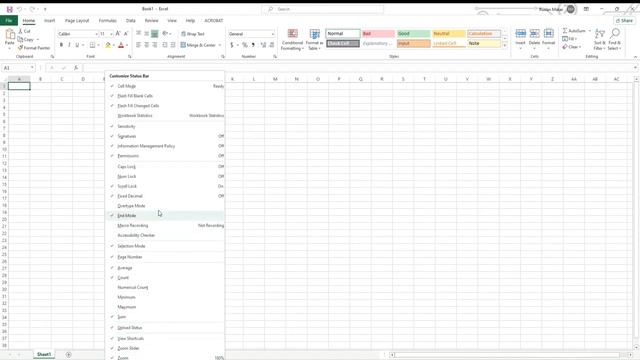Click the Increase Font Size icon
The width and height of the screenshot is (640, 360).
(x=118, y=34)
